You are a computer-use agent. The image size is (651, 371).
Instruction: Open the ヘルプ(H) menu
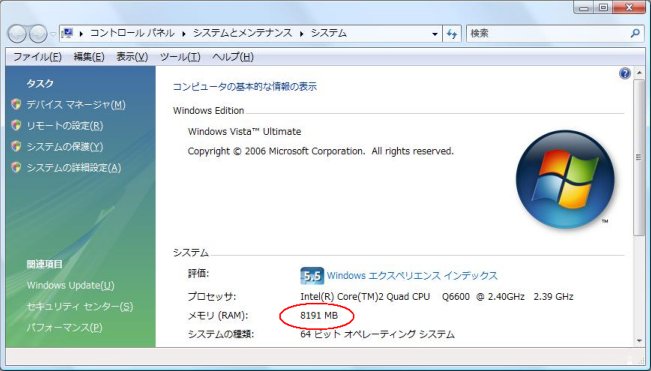[x=233, y=57]
